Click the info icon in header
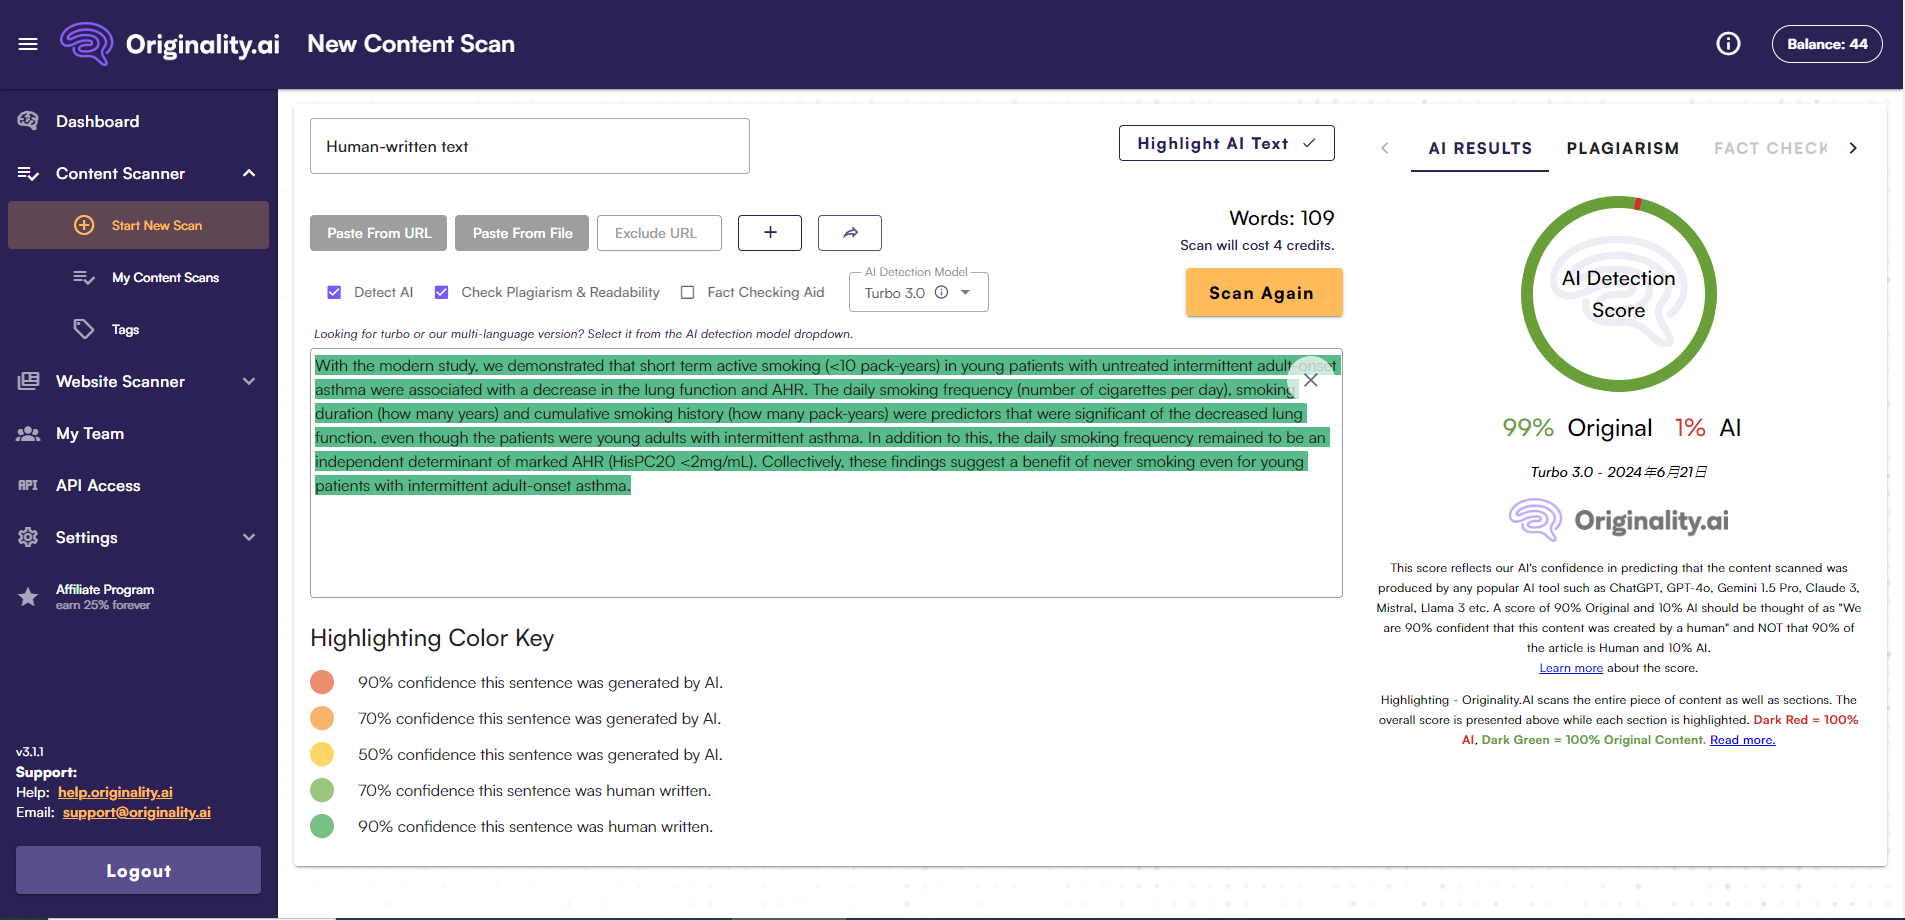 point(1728,44)
